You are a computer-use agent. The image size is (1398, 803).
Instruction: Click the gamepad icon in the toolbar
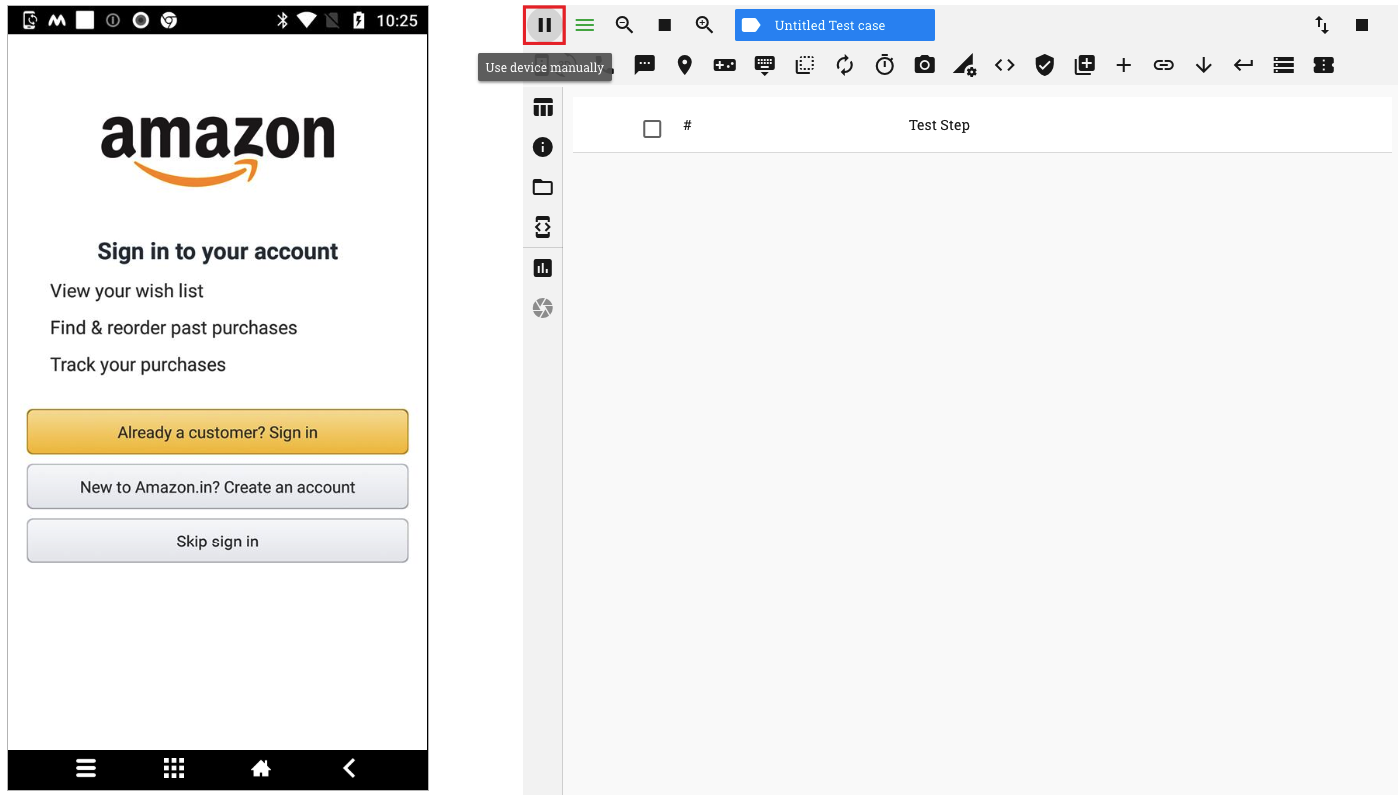pyautogui.click(x=725, y=65)
